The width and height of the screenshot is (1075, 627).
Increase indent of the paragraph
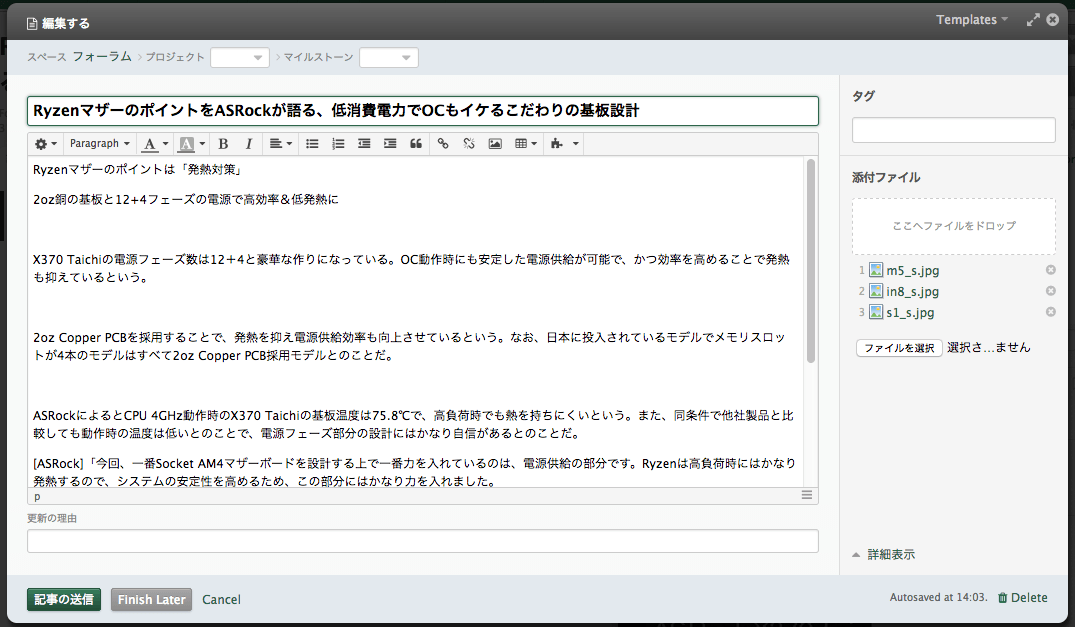pos(390,144)
